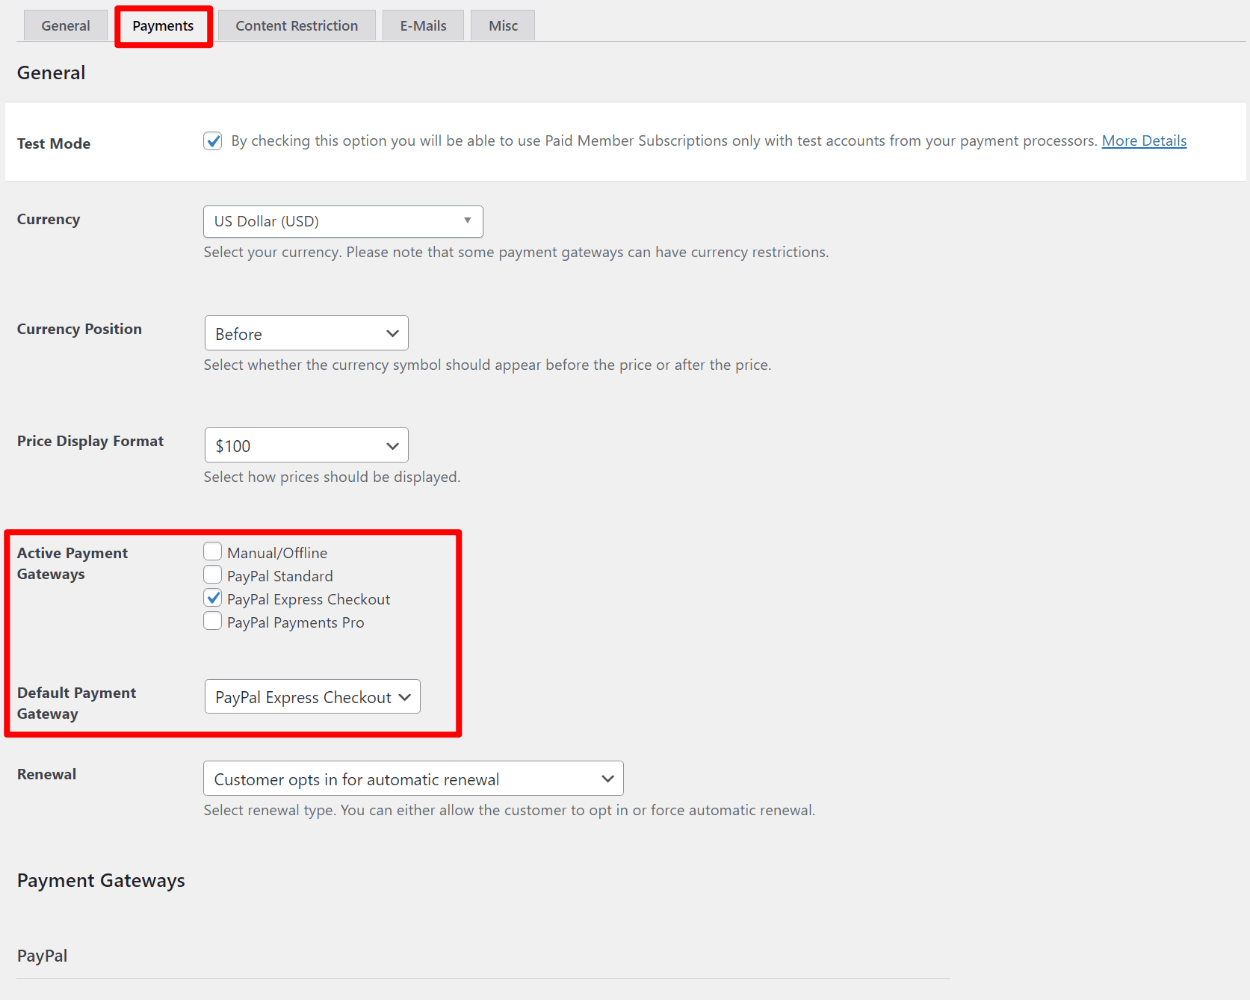
Task: Switch to the General tab
Action: pos(66,26)
